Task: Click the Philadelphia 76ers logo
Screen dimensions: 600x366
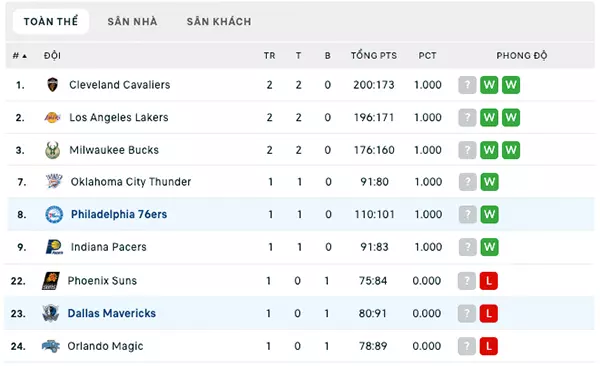Action: pos(54,214)
